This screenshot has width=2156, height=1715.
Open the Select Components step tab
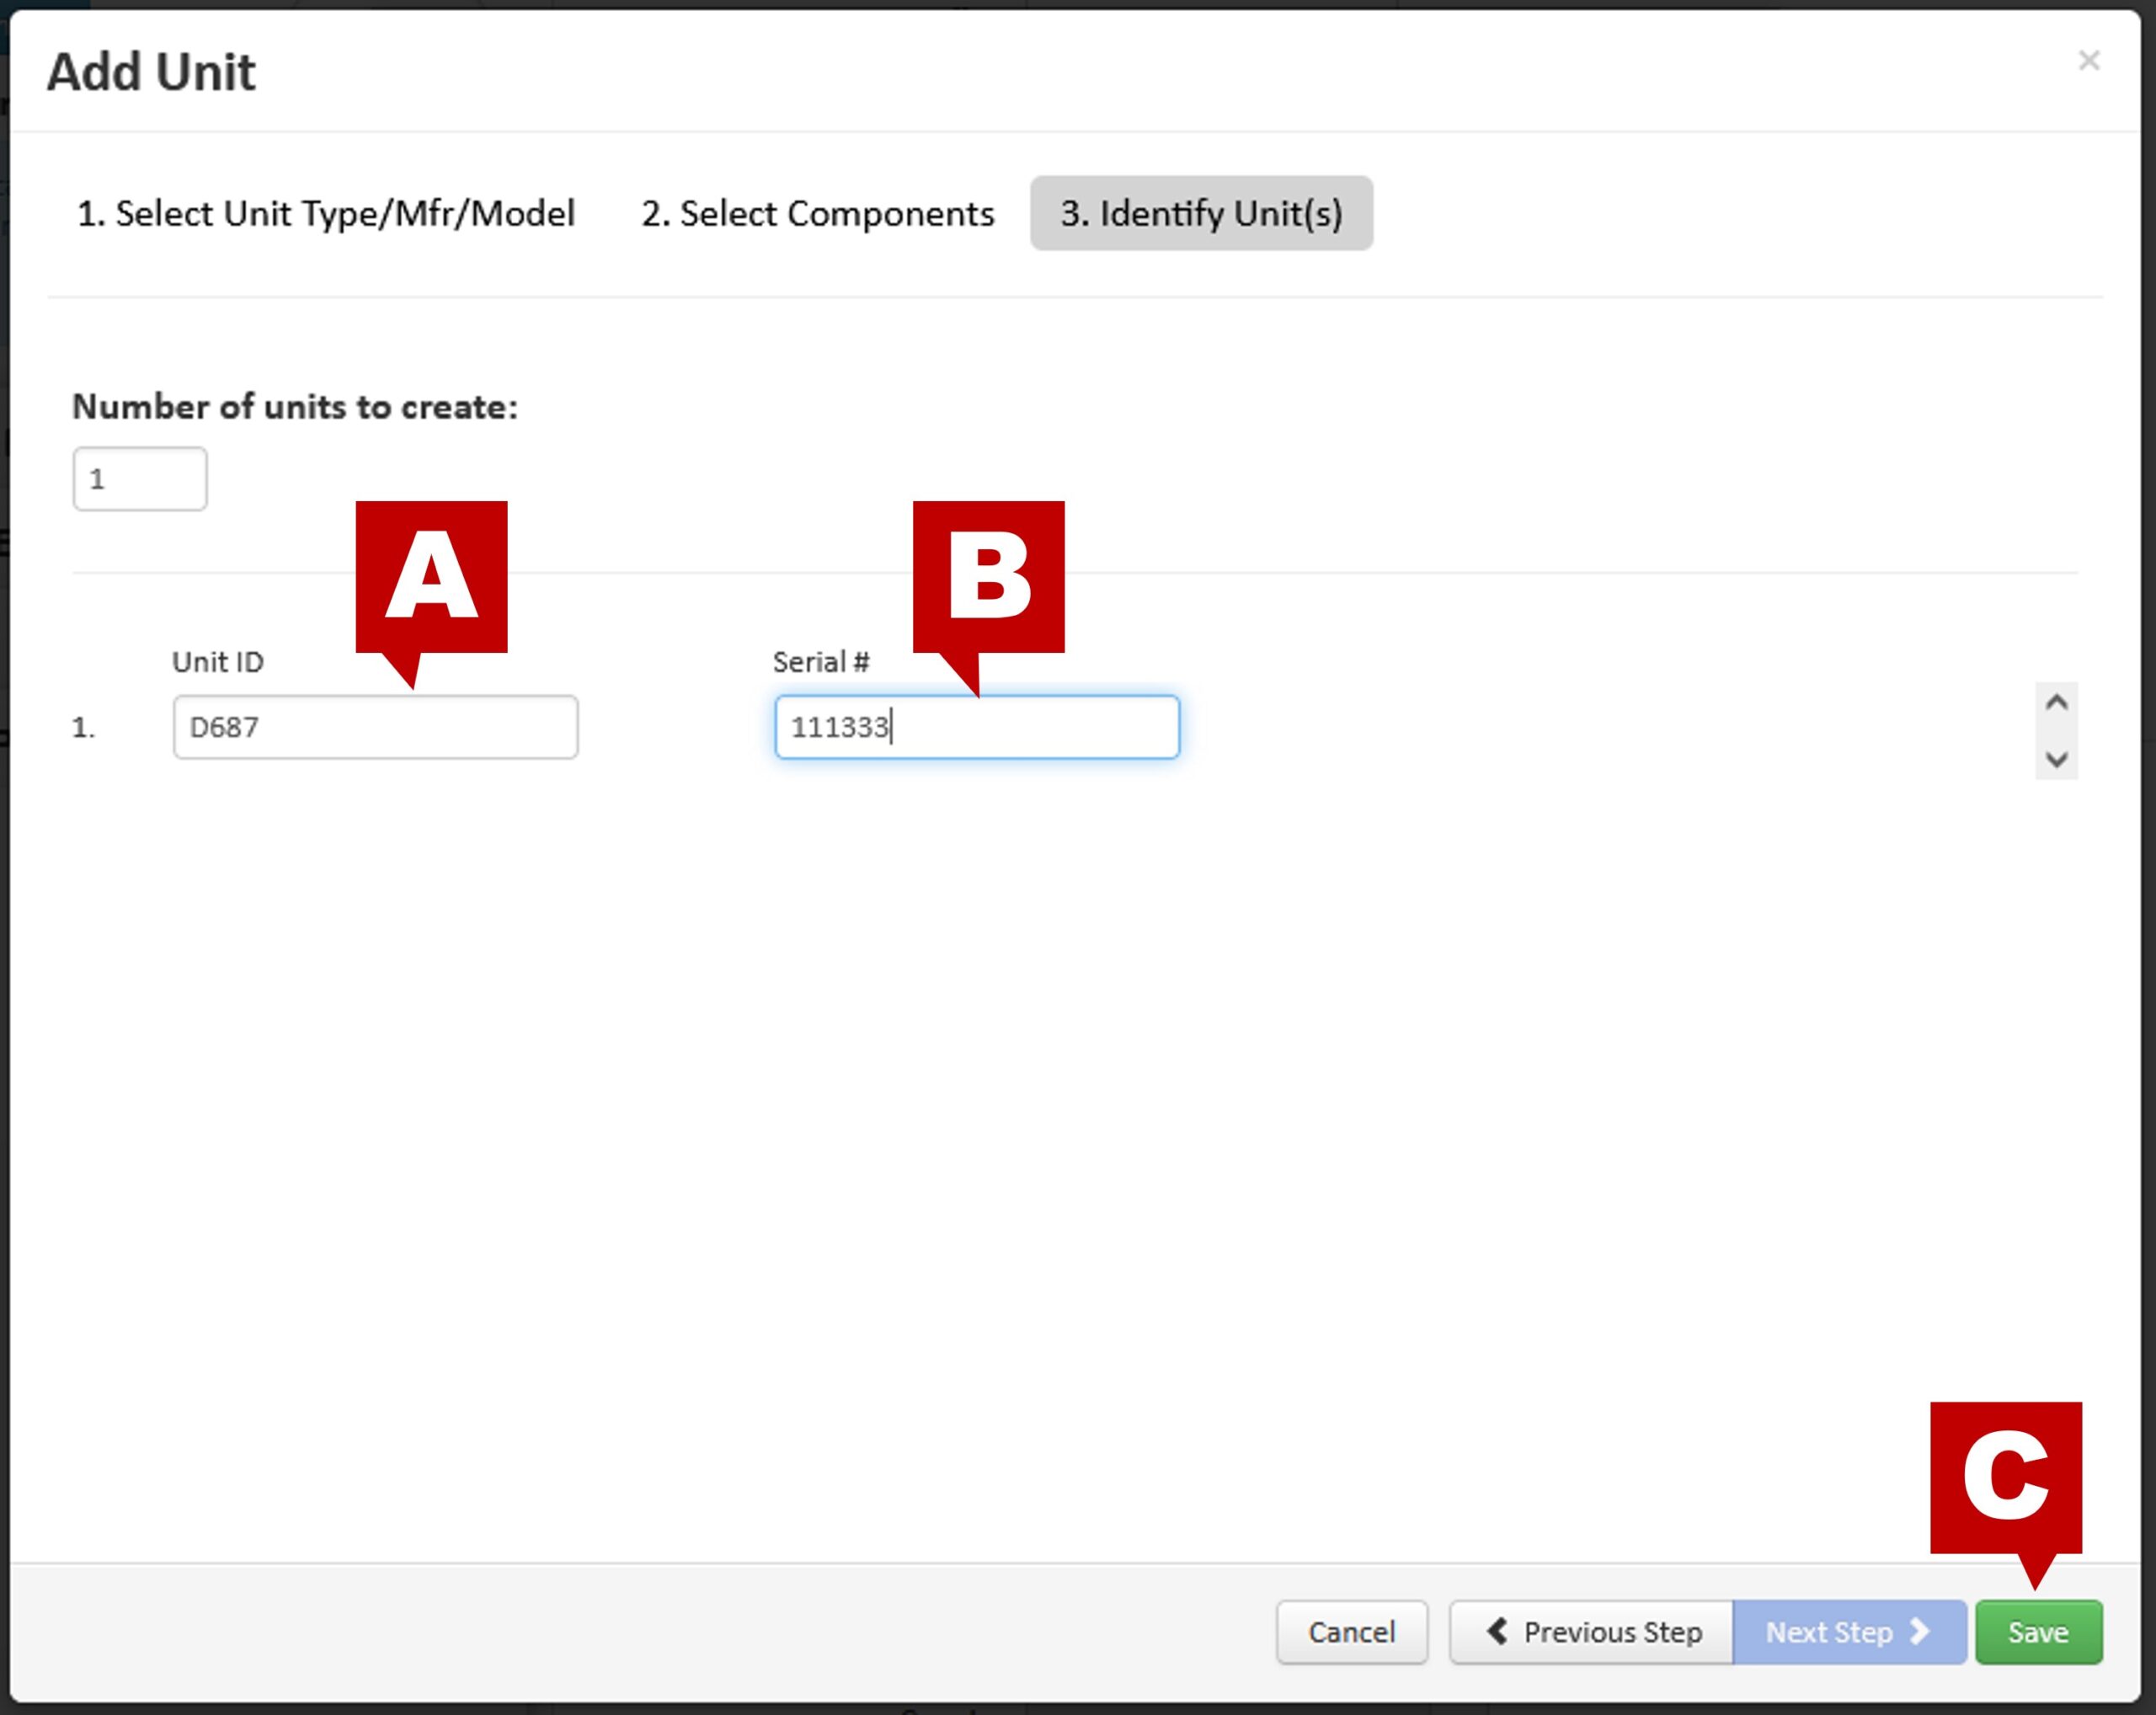click(x=817, y=213)
